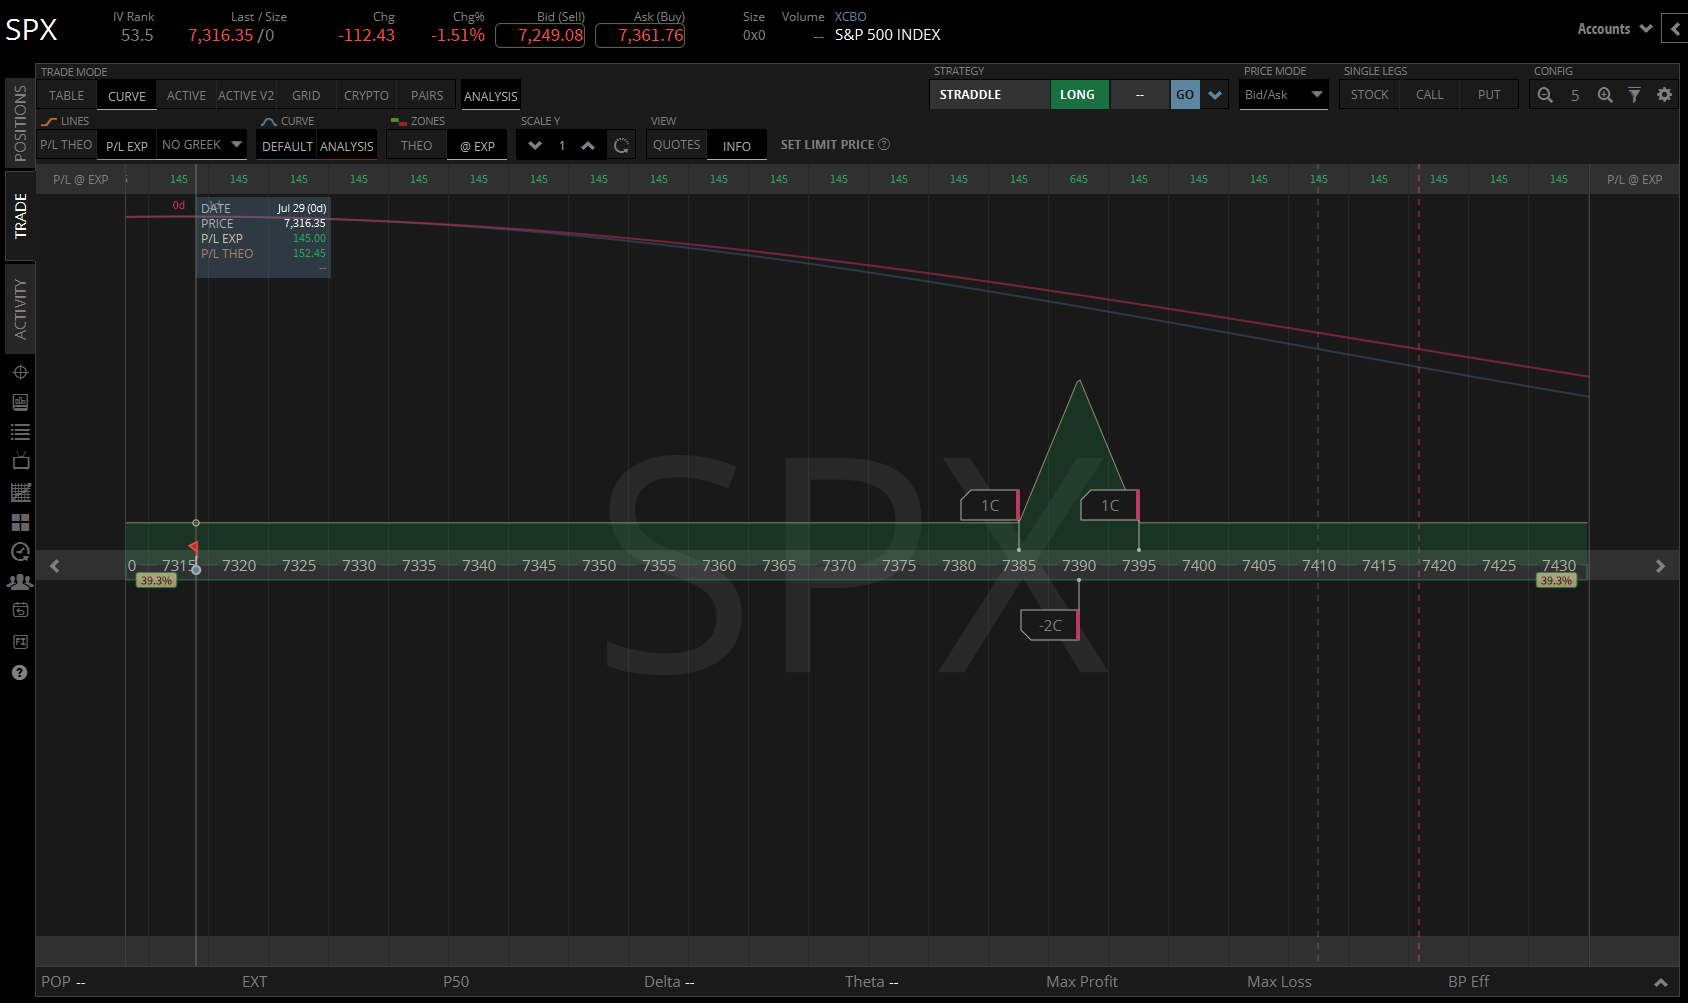Screen dimensions: 1688x1003
Task: Open the crosshair target sidebar icon
Action: (20, 372)
